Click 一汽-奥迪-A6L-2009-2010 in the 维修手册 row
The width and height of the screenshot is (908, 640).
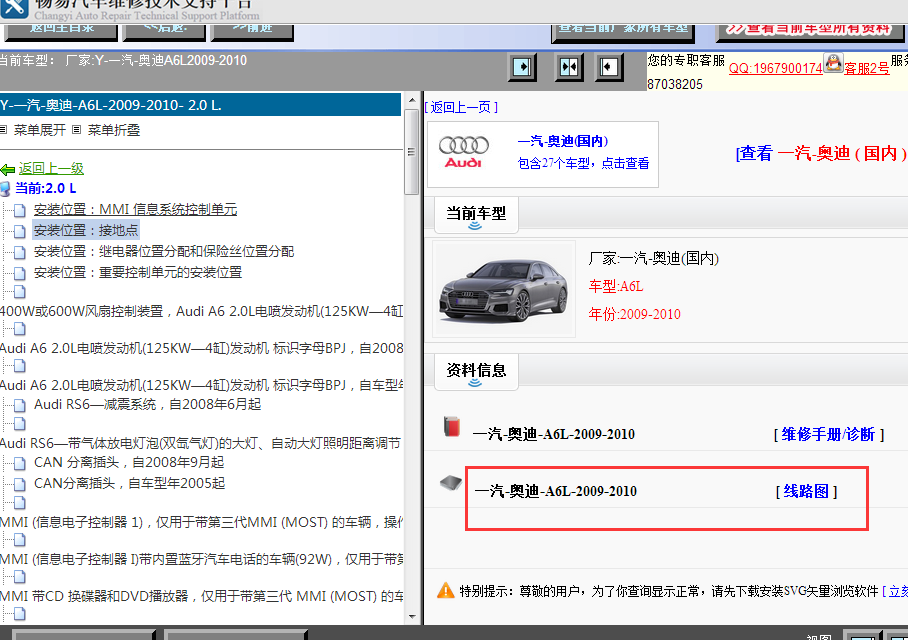[x=554, y=434]
